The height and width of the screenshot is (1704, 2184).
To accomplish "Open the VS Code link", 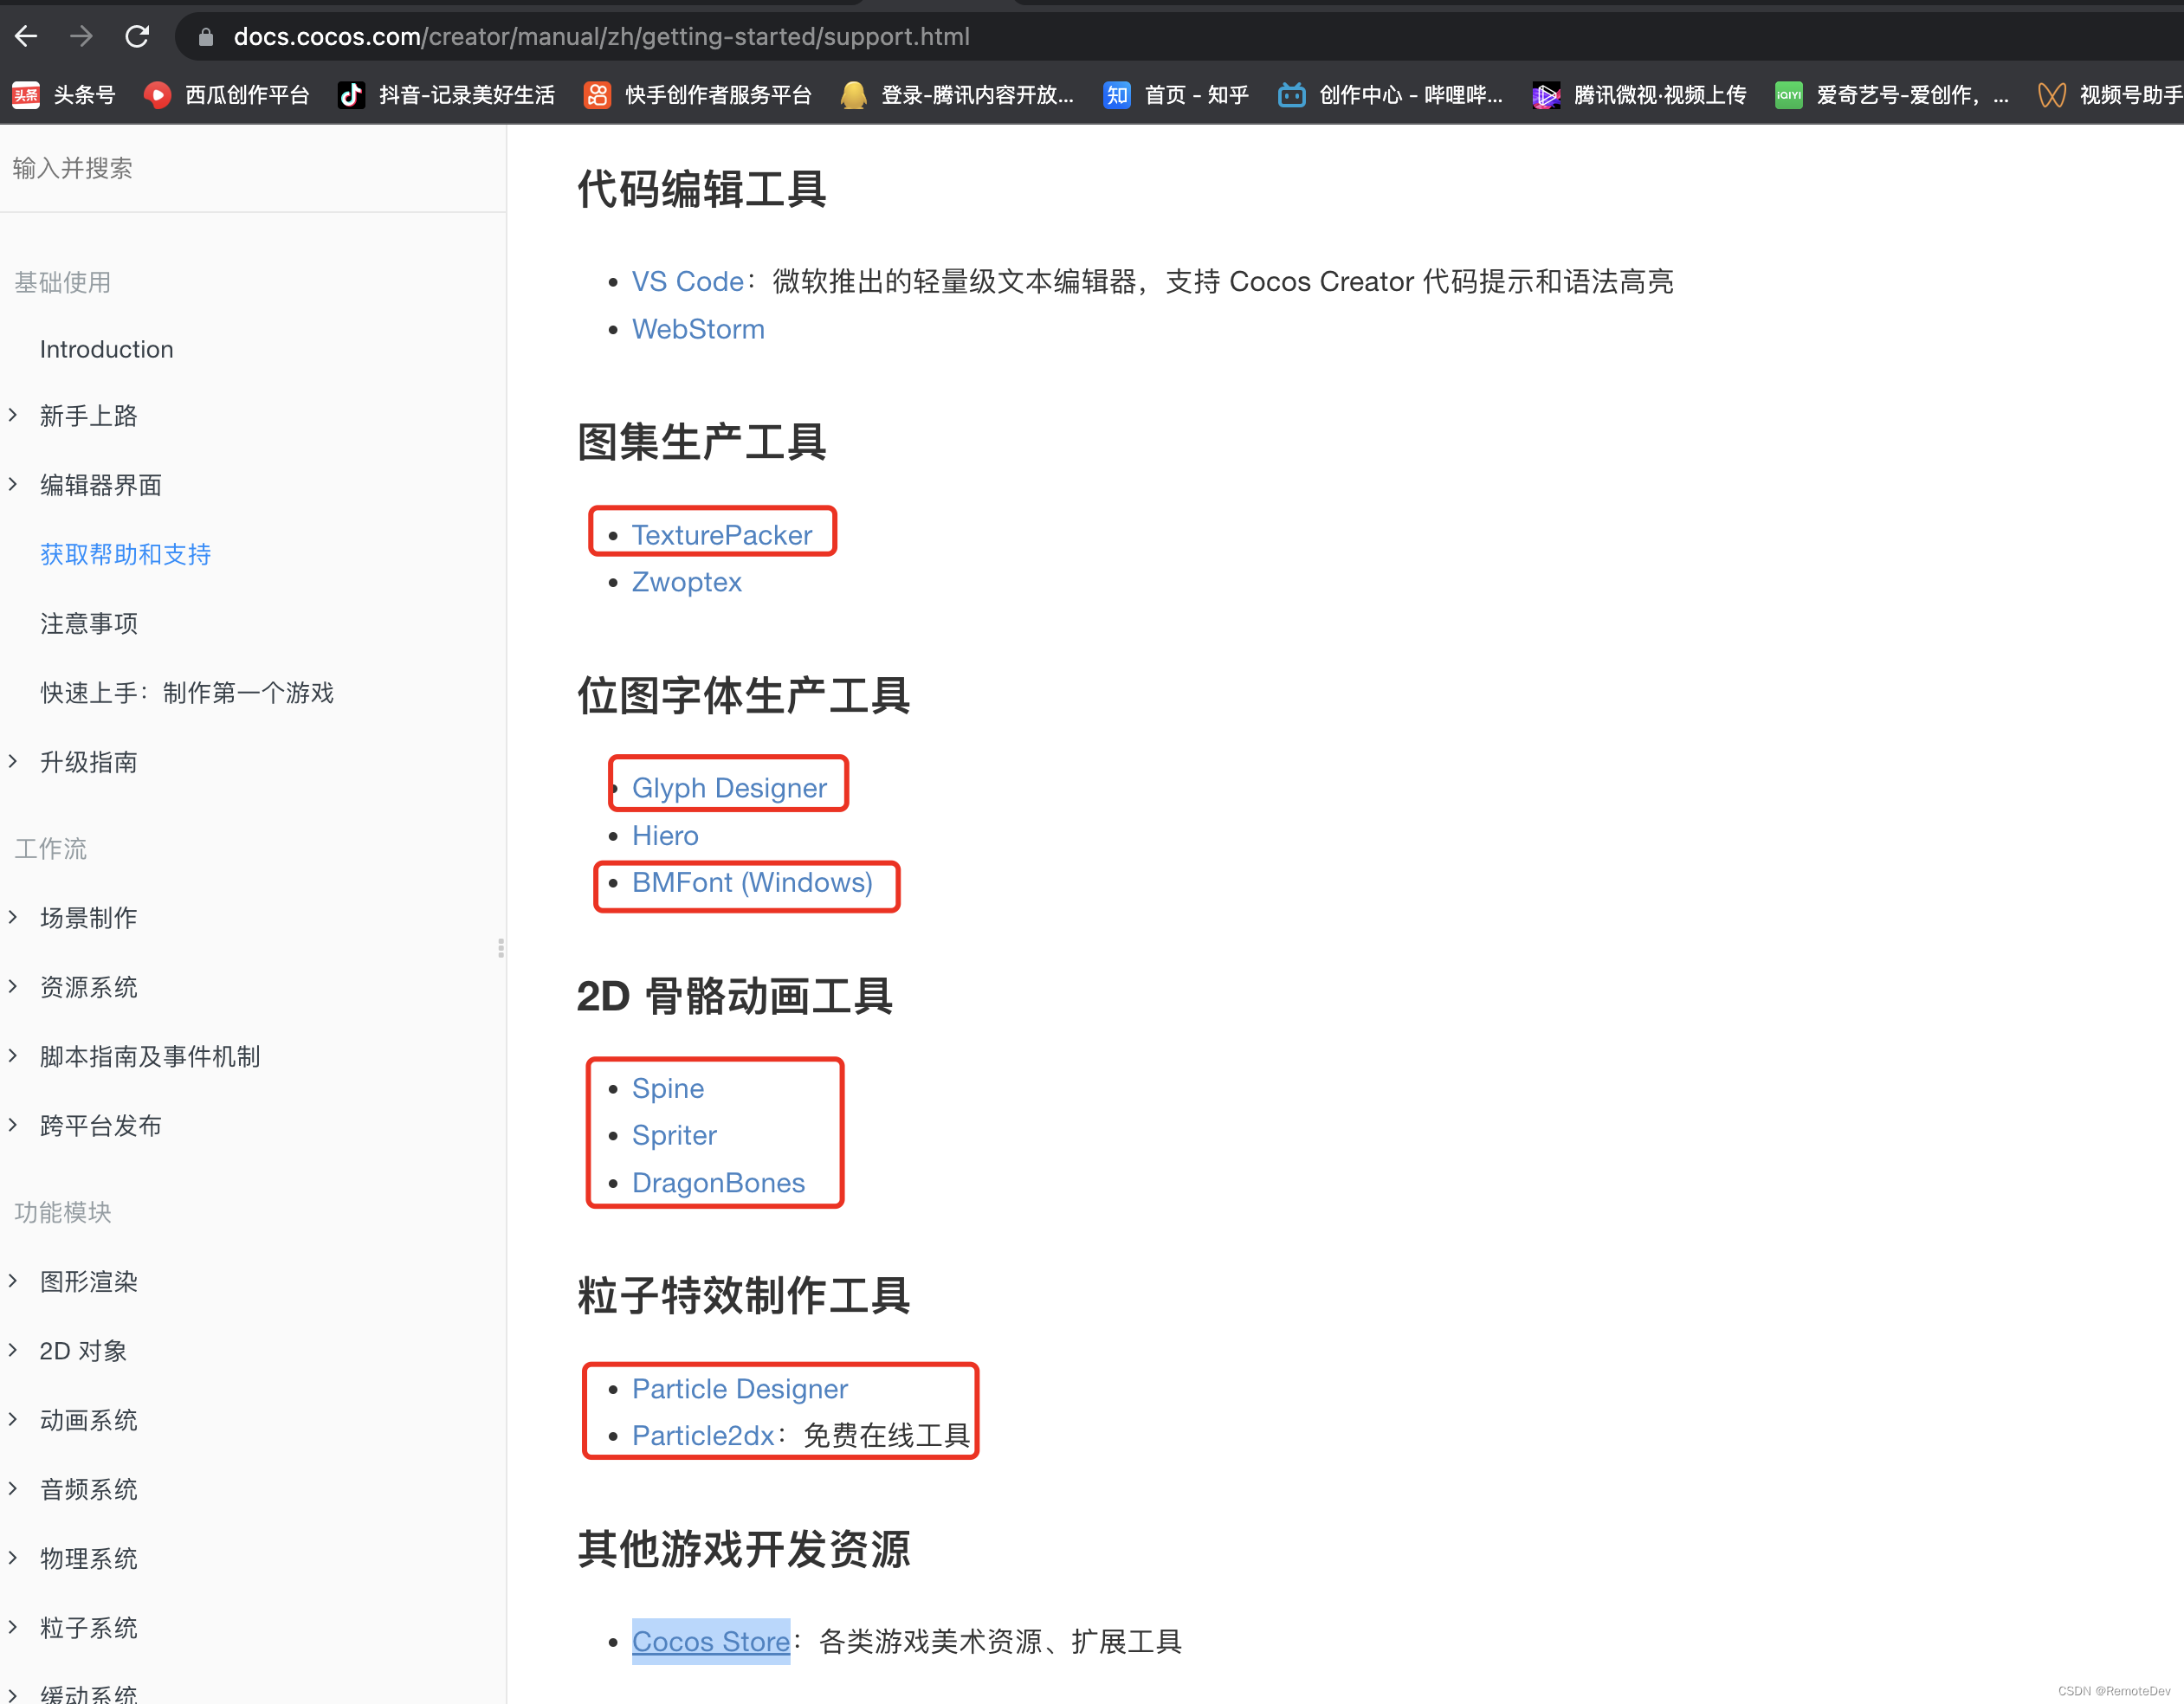I will pos(687,281).
